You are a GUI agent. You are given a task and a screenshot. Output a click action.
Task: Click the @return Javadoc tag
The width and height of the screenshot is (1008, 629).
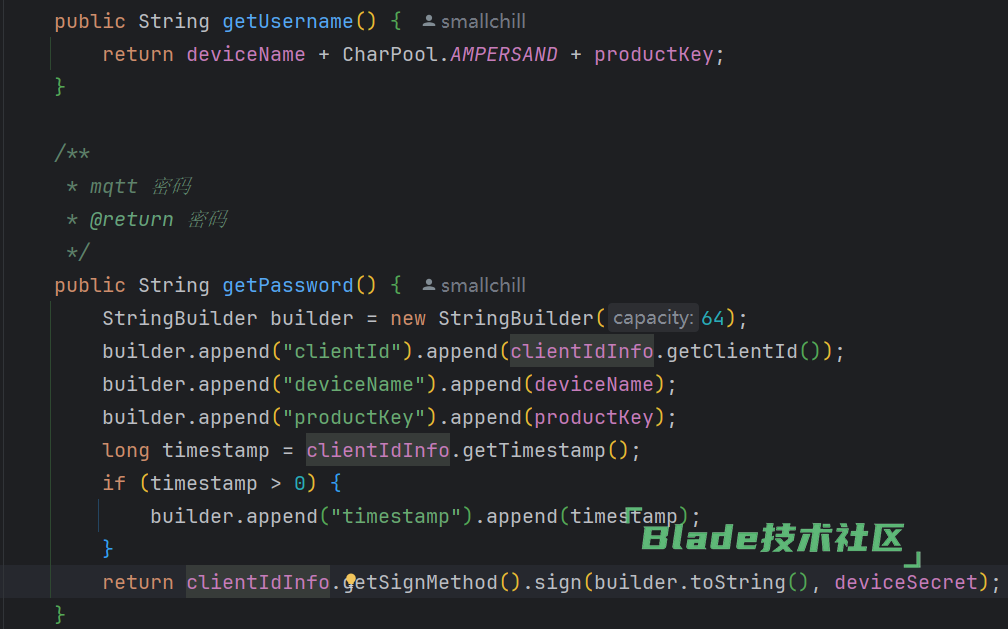[131, 219]
